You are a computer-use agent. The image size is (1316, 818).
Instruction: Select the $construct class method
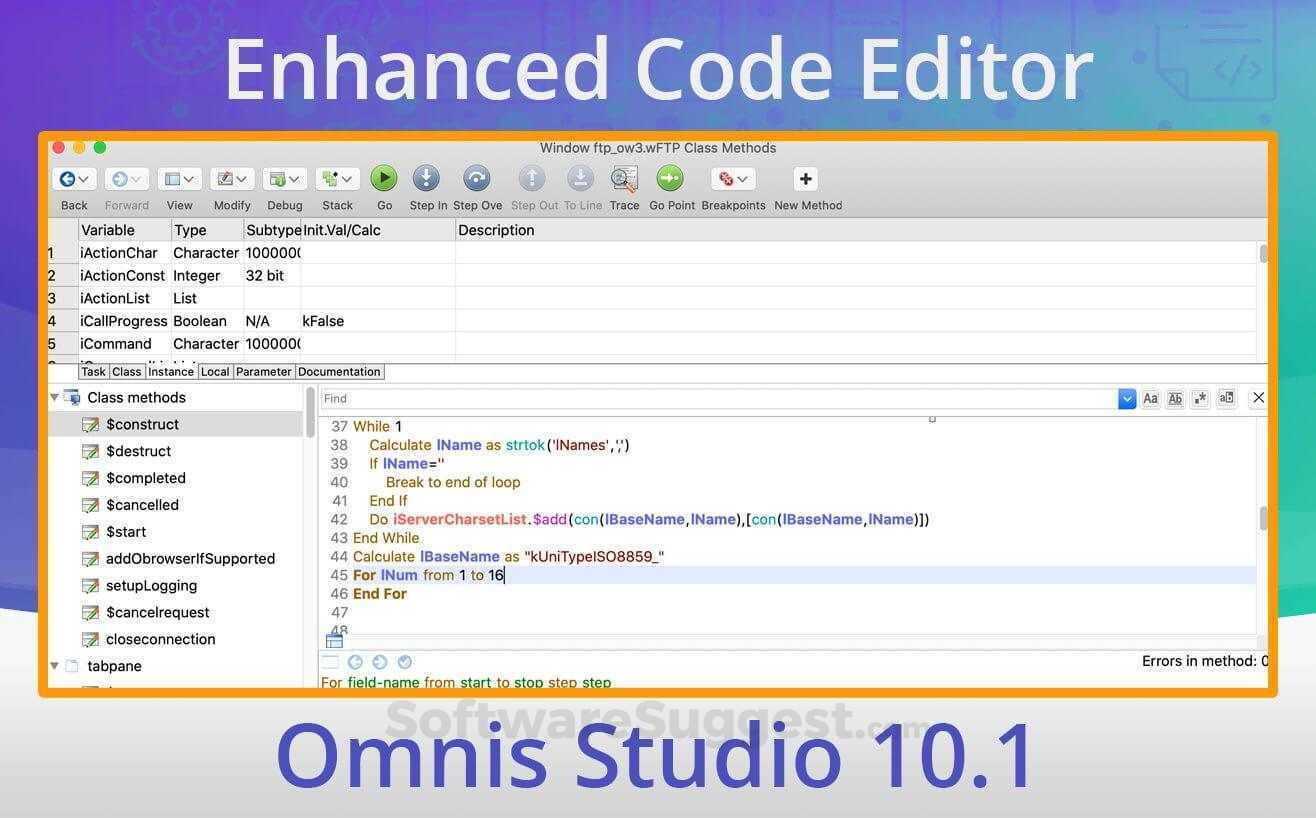click(142, 424)
